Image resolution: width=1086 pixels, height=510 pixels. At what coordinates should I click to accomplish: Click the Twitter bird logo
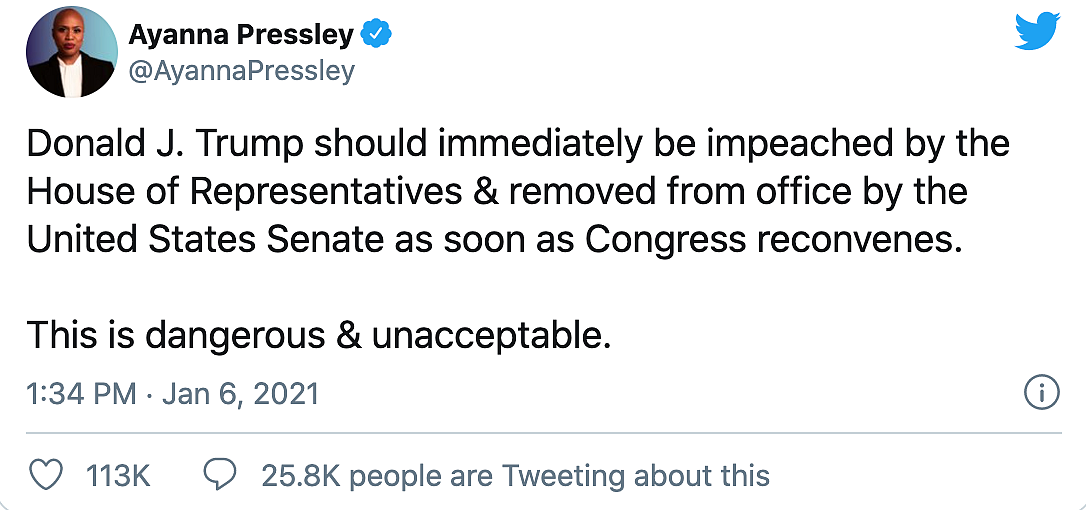point(1037,31)
